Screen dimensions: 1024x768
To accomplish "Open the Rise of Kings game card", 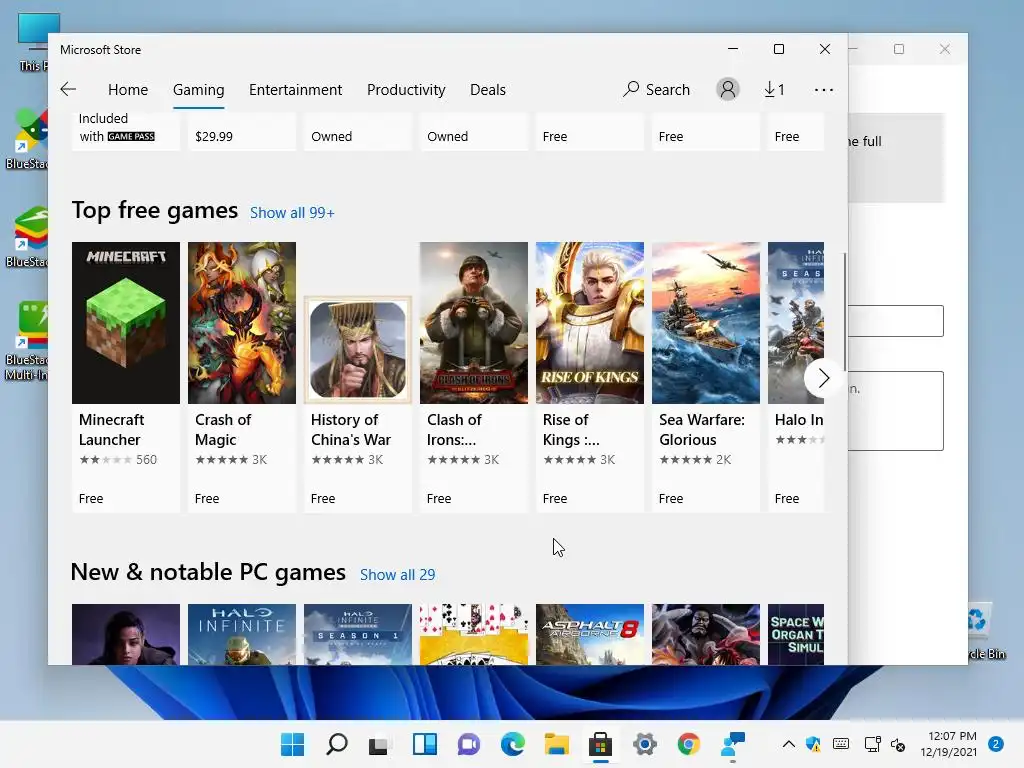I will coord(590,377).
